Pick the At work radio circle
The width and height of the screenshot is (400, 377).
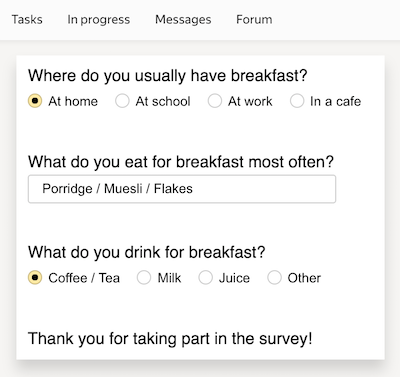215,101
